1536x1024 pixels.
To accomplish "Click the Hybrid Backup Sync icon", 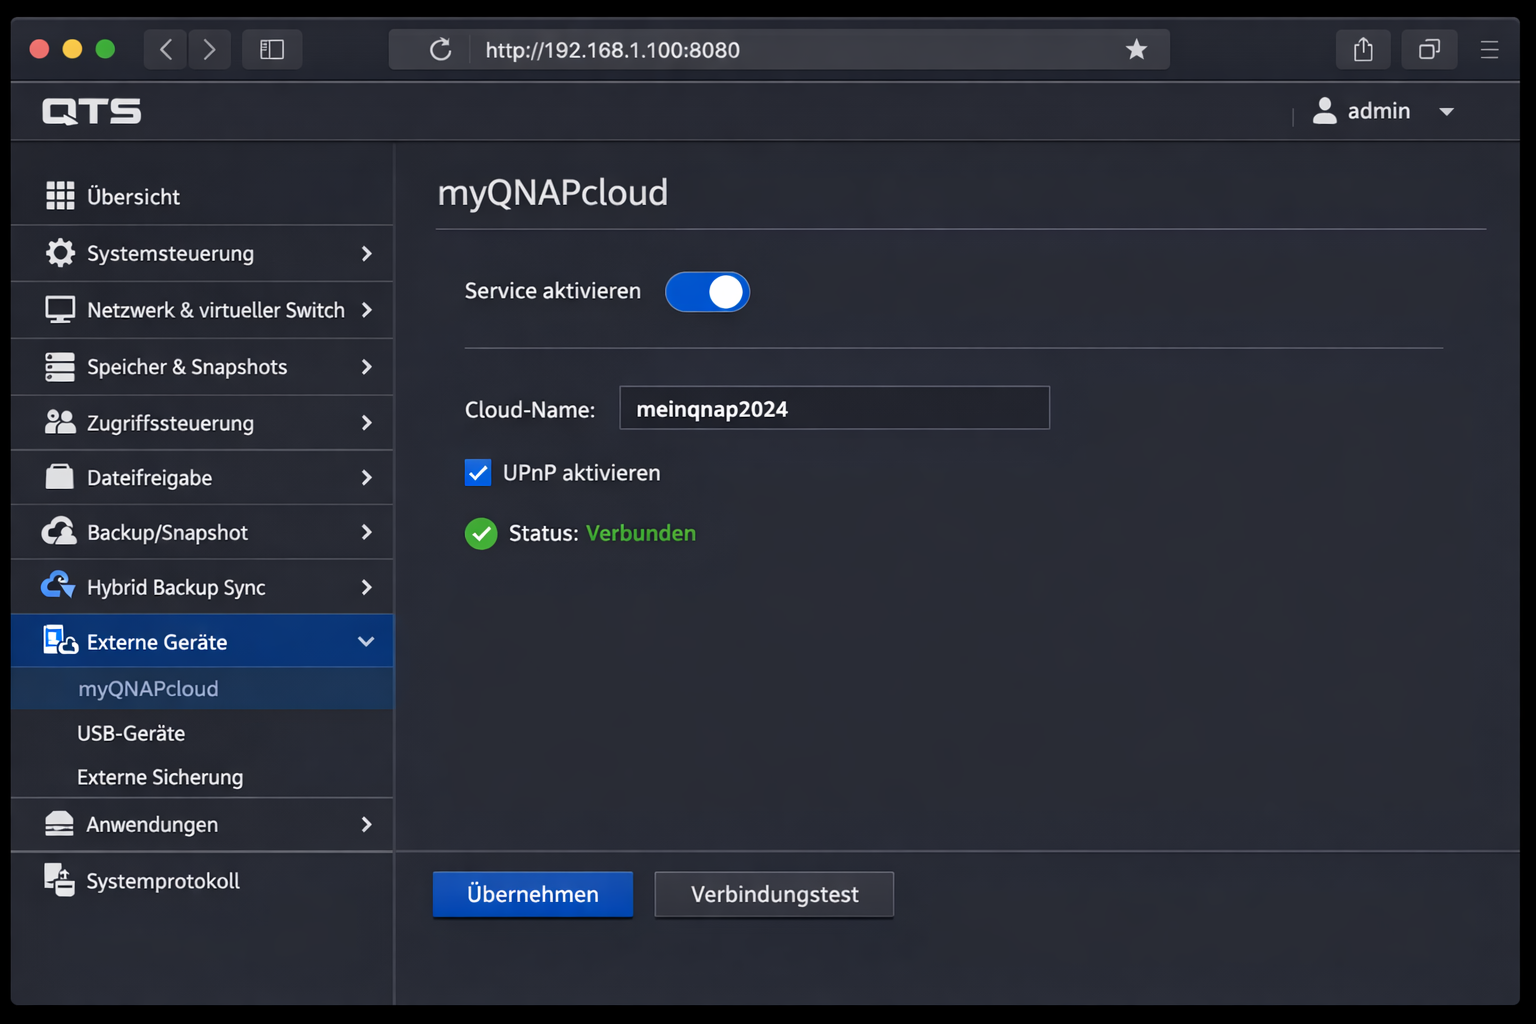I will (58, 585).
